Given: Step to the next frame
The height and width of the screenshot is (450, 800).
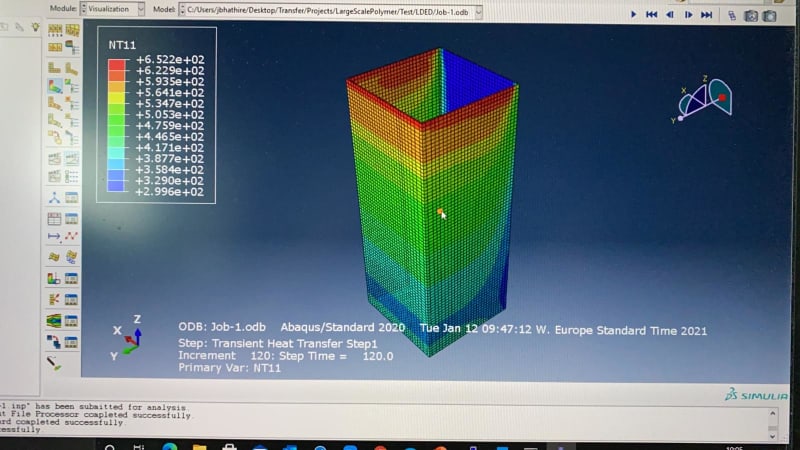Looking at the screenshot, I should (688, 15).
